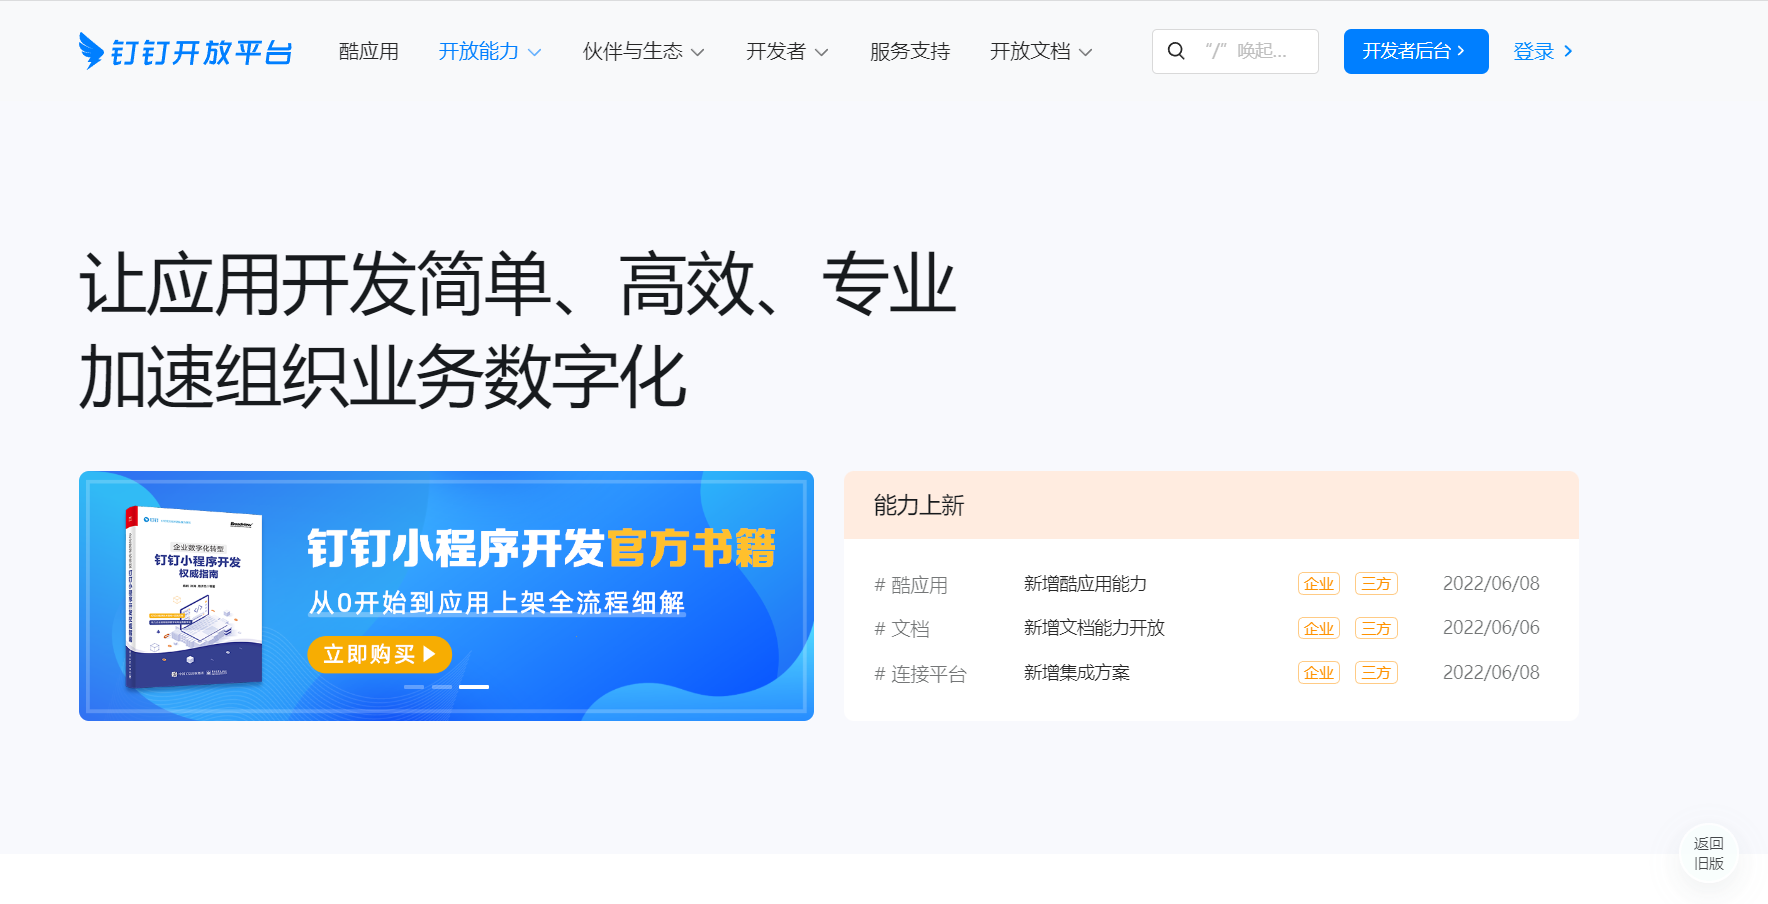Click the 三方 tag in the 文档 row

tap(1376, 628)
